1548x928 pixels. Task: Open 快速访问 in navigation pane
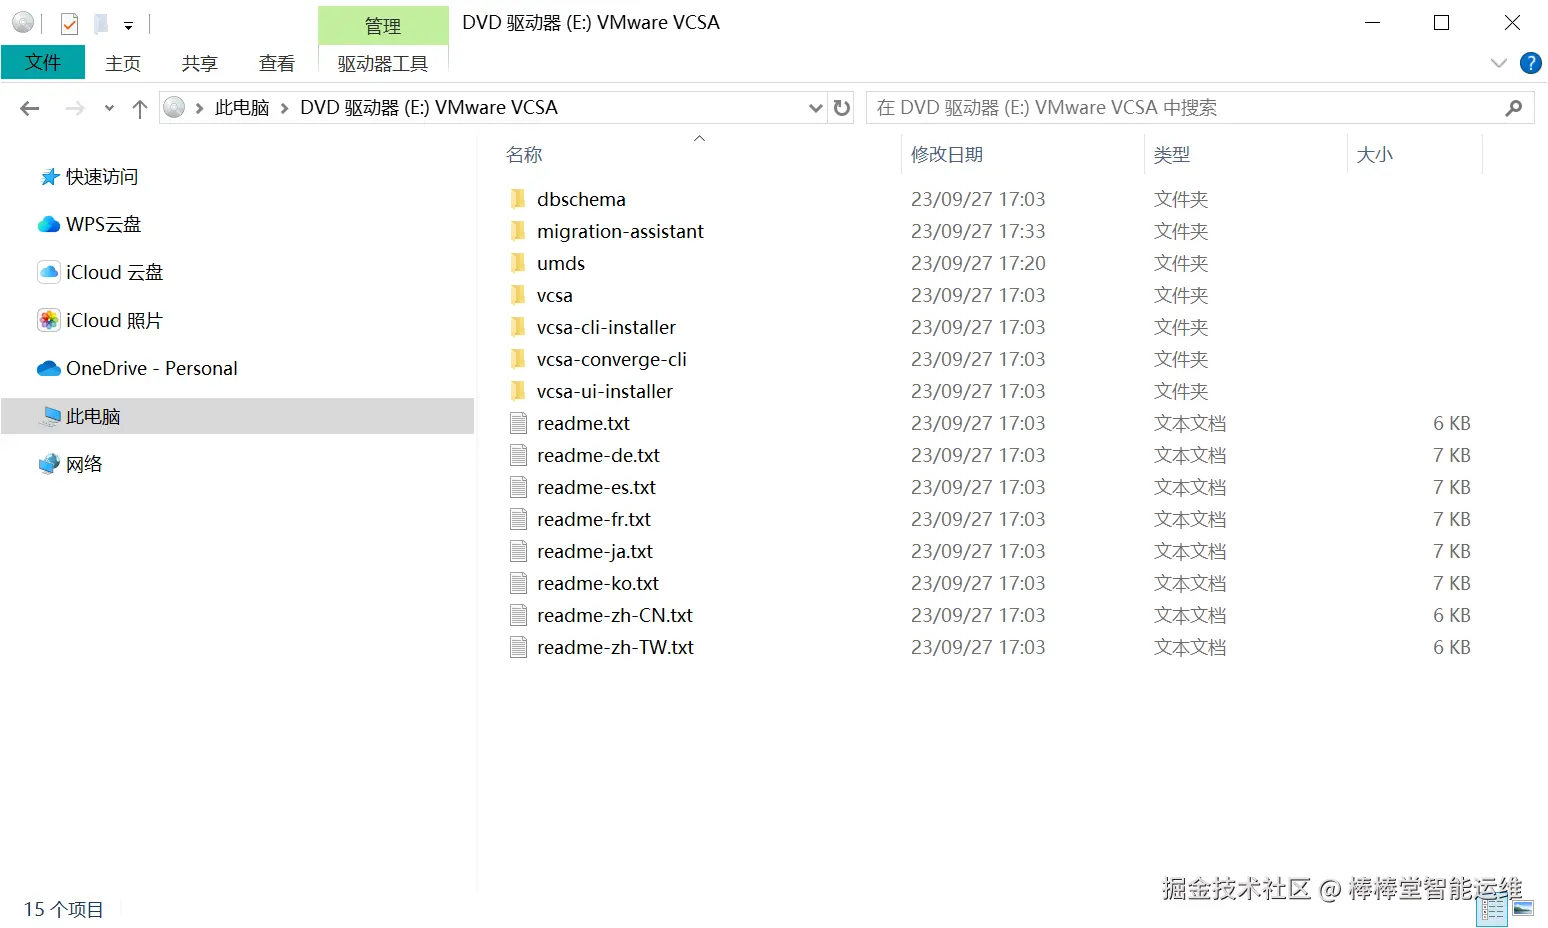102,177
